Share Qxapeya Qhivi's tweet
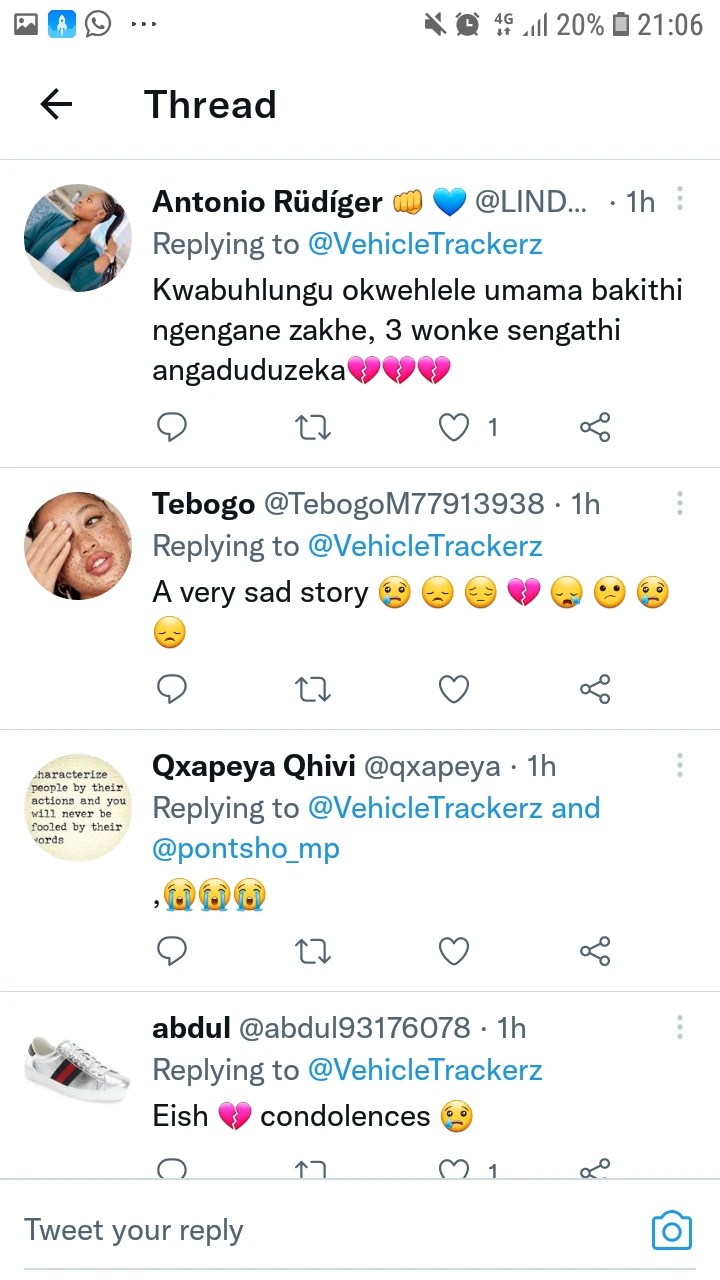The image size is (720, 1280). 595,951
